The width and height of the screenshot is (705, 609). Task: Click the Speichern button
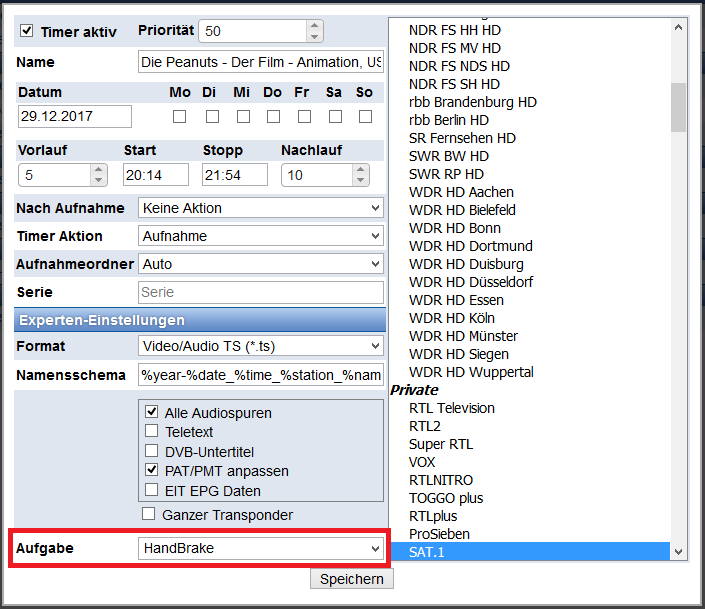[352, 579]
